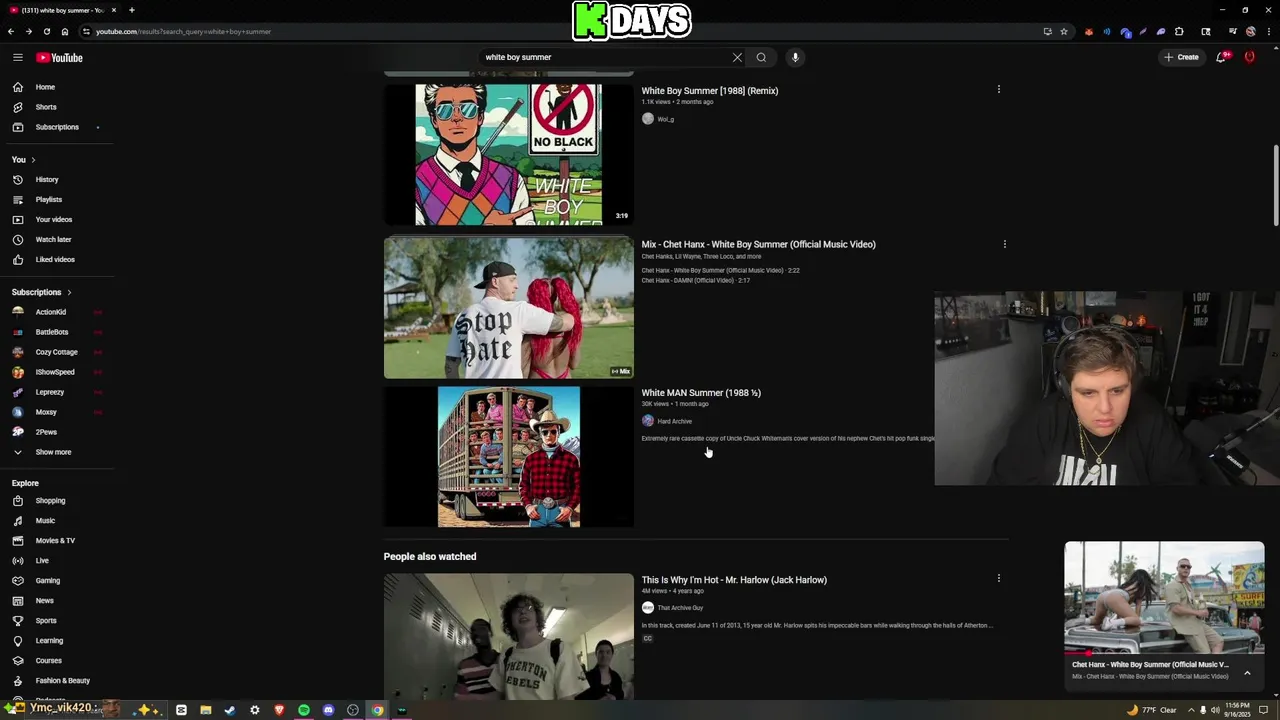Open the YouTube hamburger guide menu

(18, 57)
